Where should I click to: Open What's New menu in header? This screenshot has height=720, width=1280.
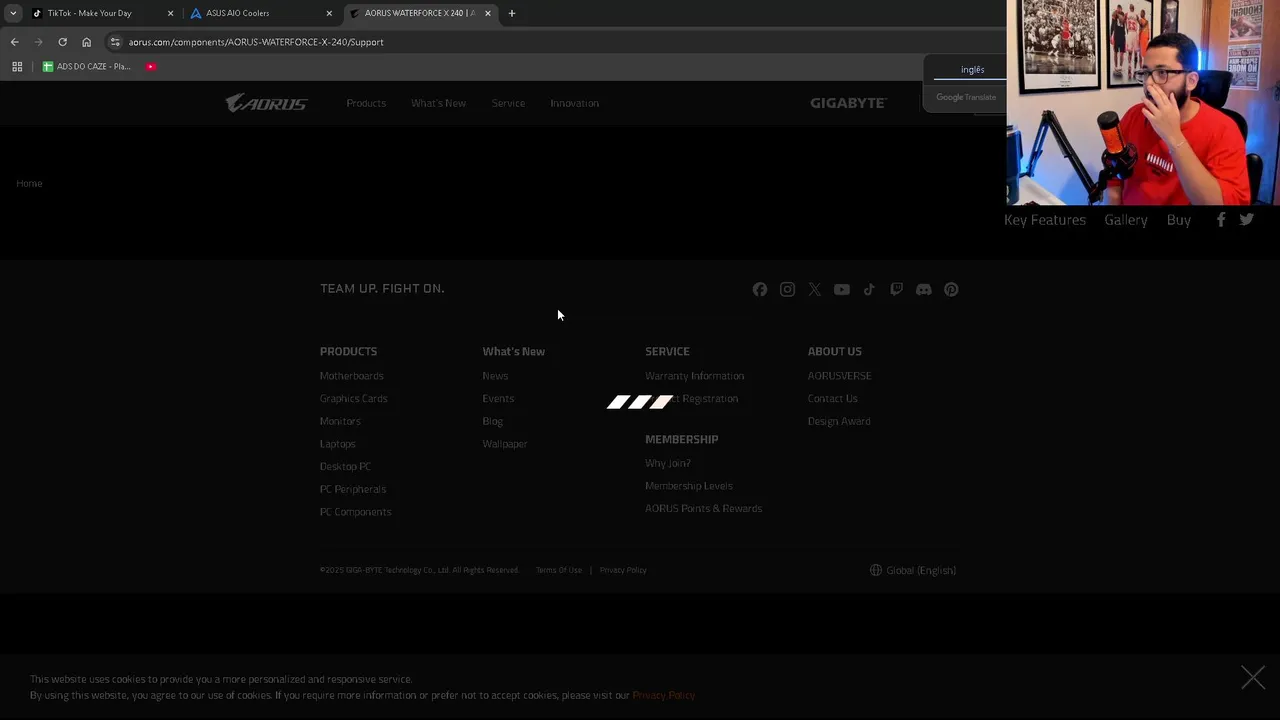[x=438, y=103]
